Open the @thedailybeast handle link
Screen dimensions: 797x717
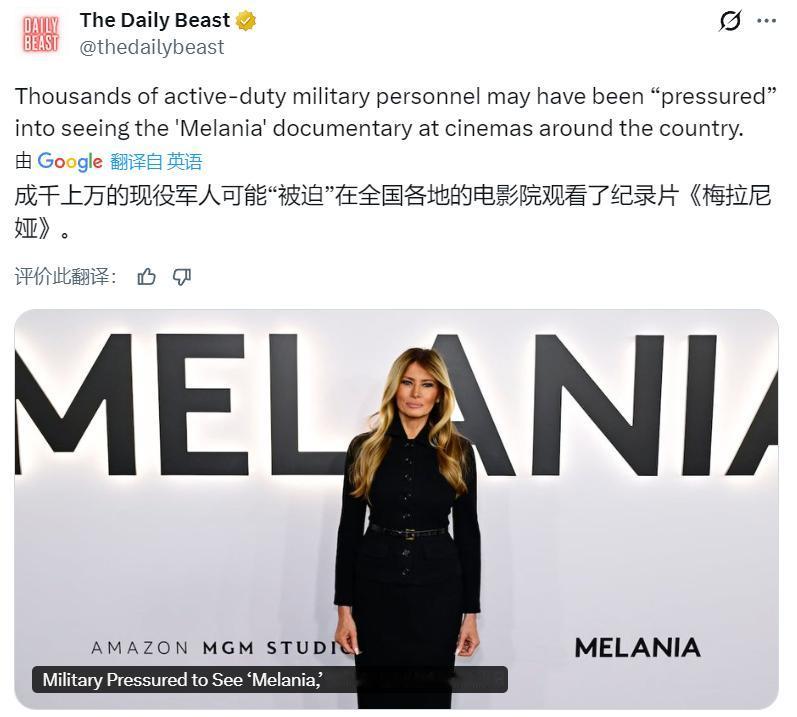point(152,47)
